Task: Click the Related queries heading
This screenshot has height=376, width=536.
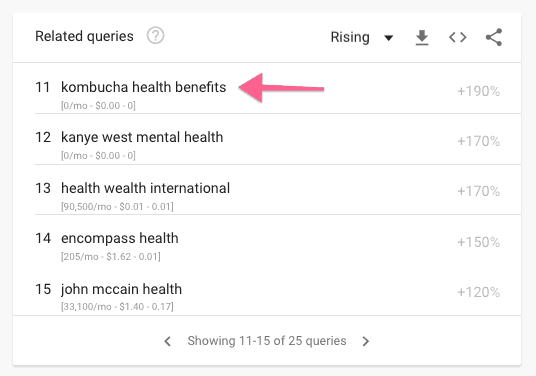Action: pyautogui.click(x=84, y=36)
